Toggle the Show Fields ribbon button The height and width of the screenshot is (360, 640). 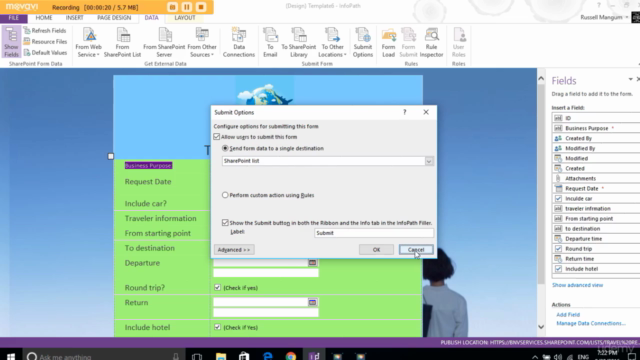click(x=11, y=42)
